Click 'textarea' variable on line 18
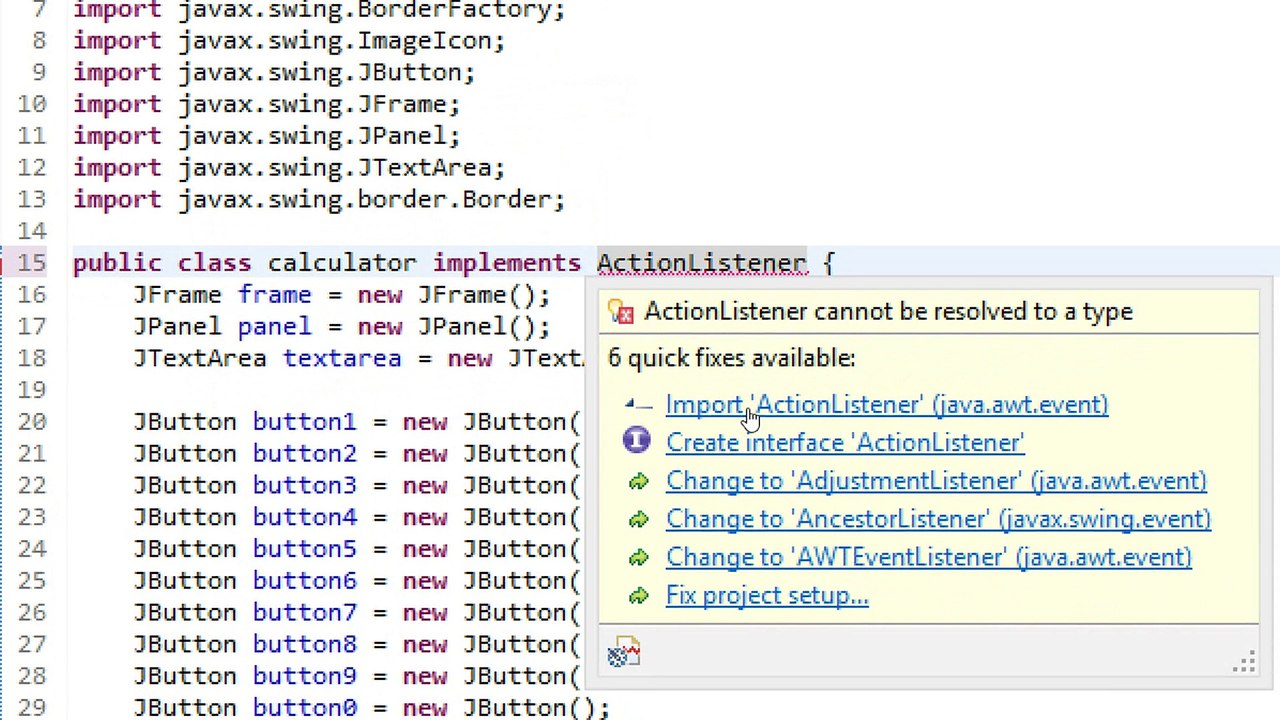This screenshot has height=720, width=1280. coord(342,358)
